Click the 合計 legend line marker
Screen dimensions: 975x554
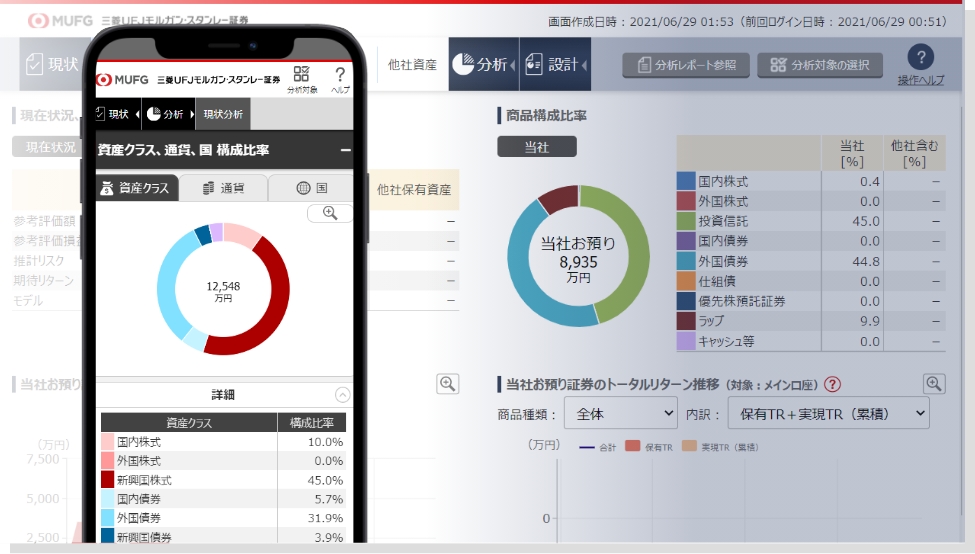click(x=587, y=447)
